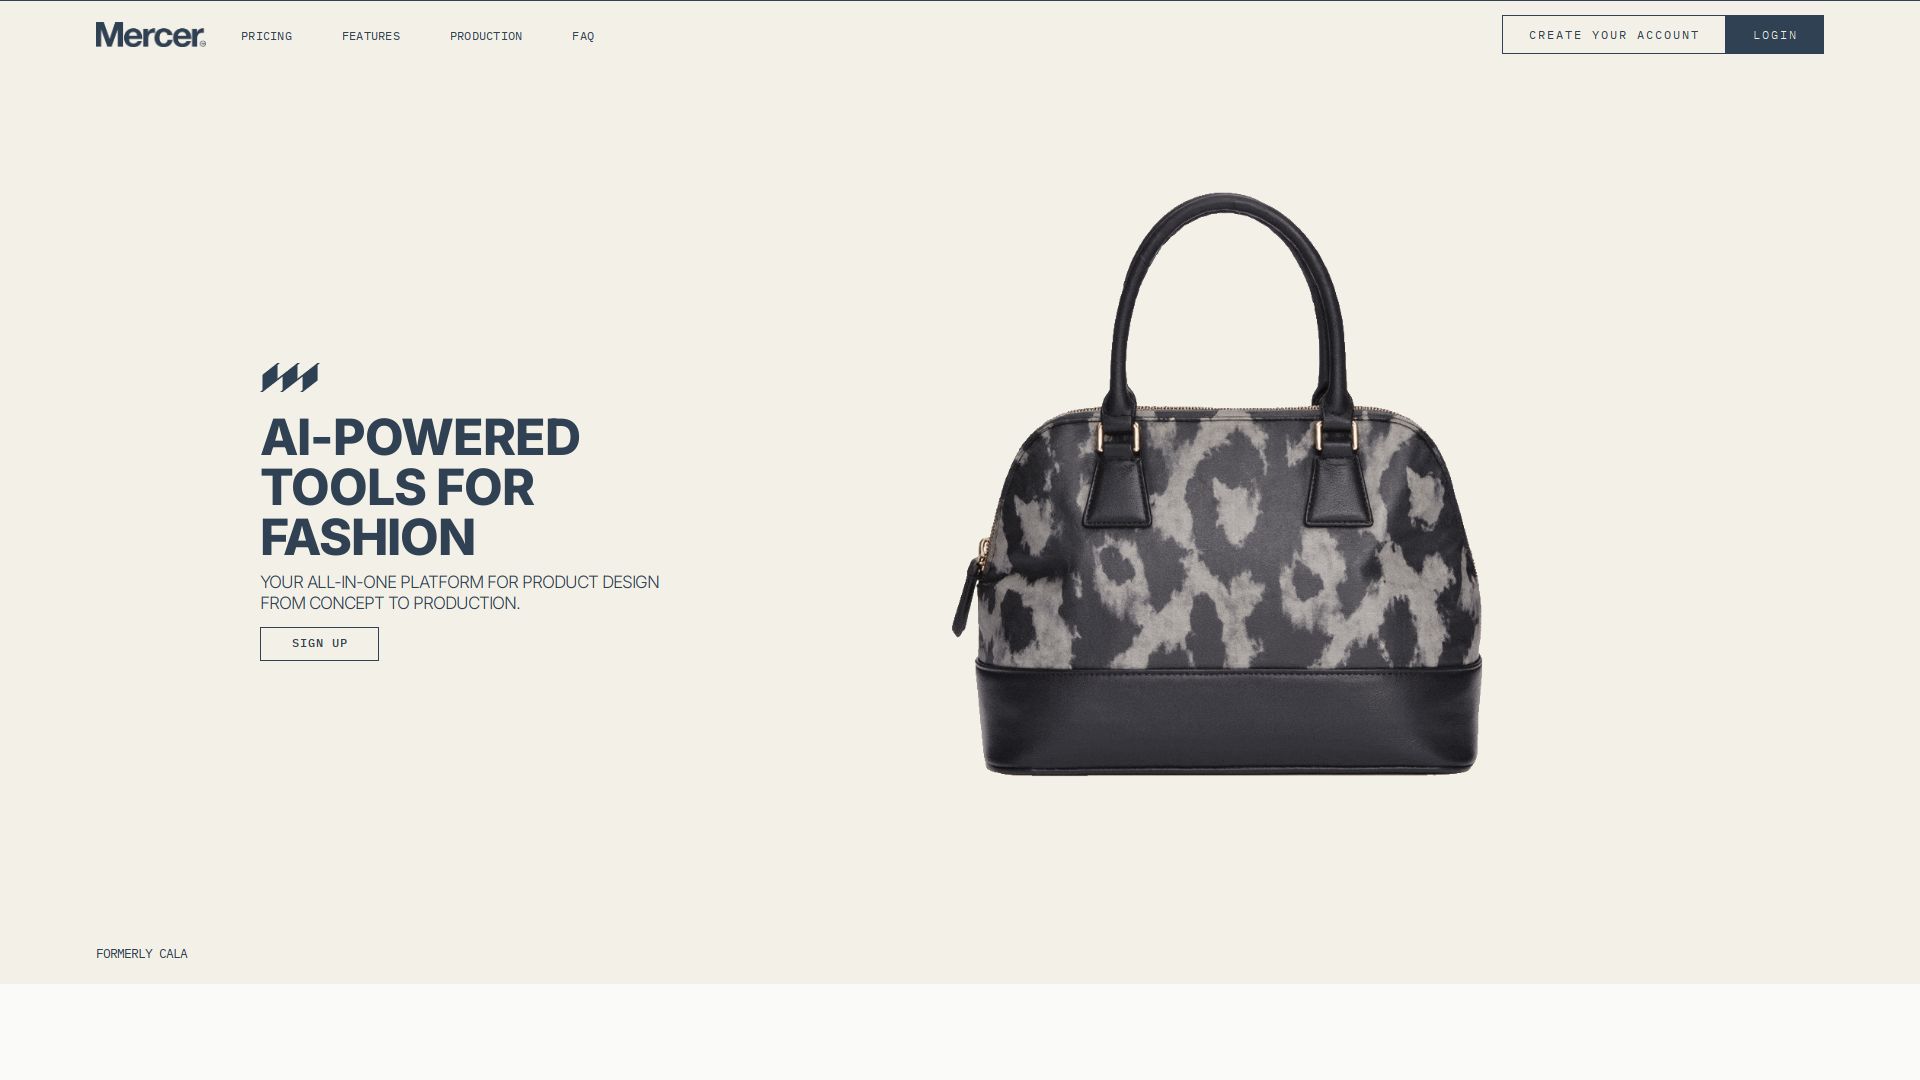Viewport: 1920px width, 1080px height.
Task: Open the Pricing page
Action: click(x=266, y=36)
